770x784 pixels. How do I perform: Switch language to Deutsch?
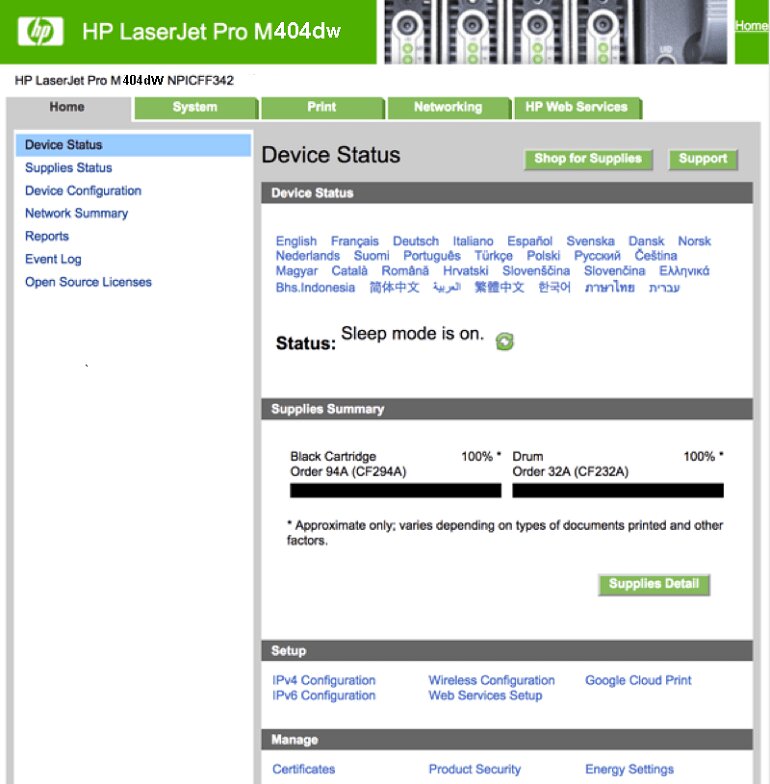point(416,241)
